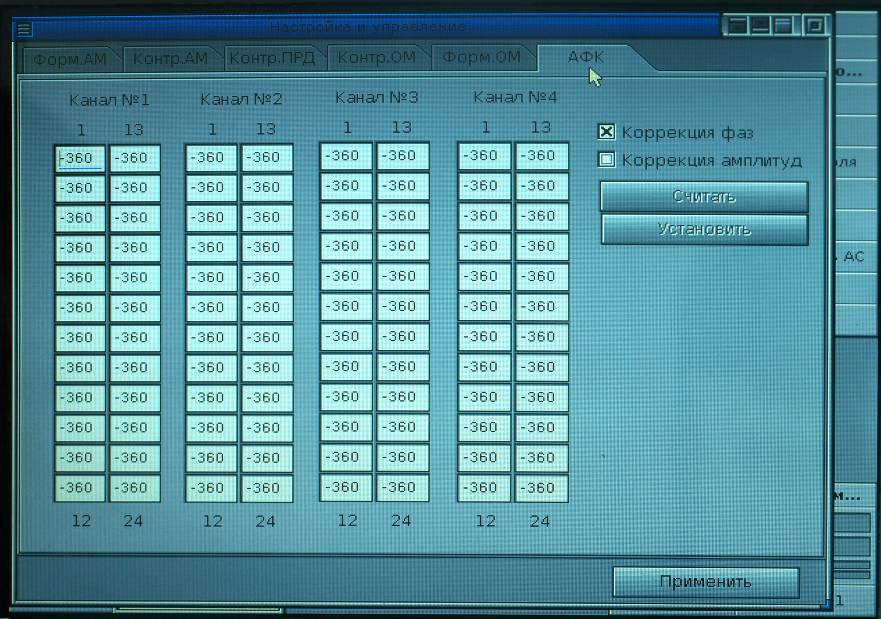Select Канал №3 element 12 value field
The height and width of the screenshot is (619, 881).
click(x=346, y=487)
